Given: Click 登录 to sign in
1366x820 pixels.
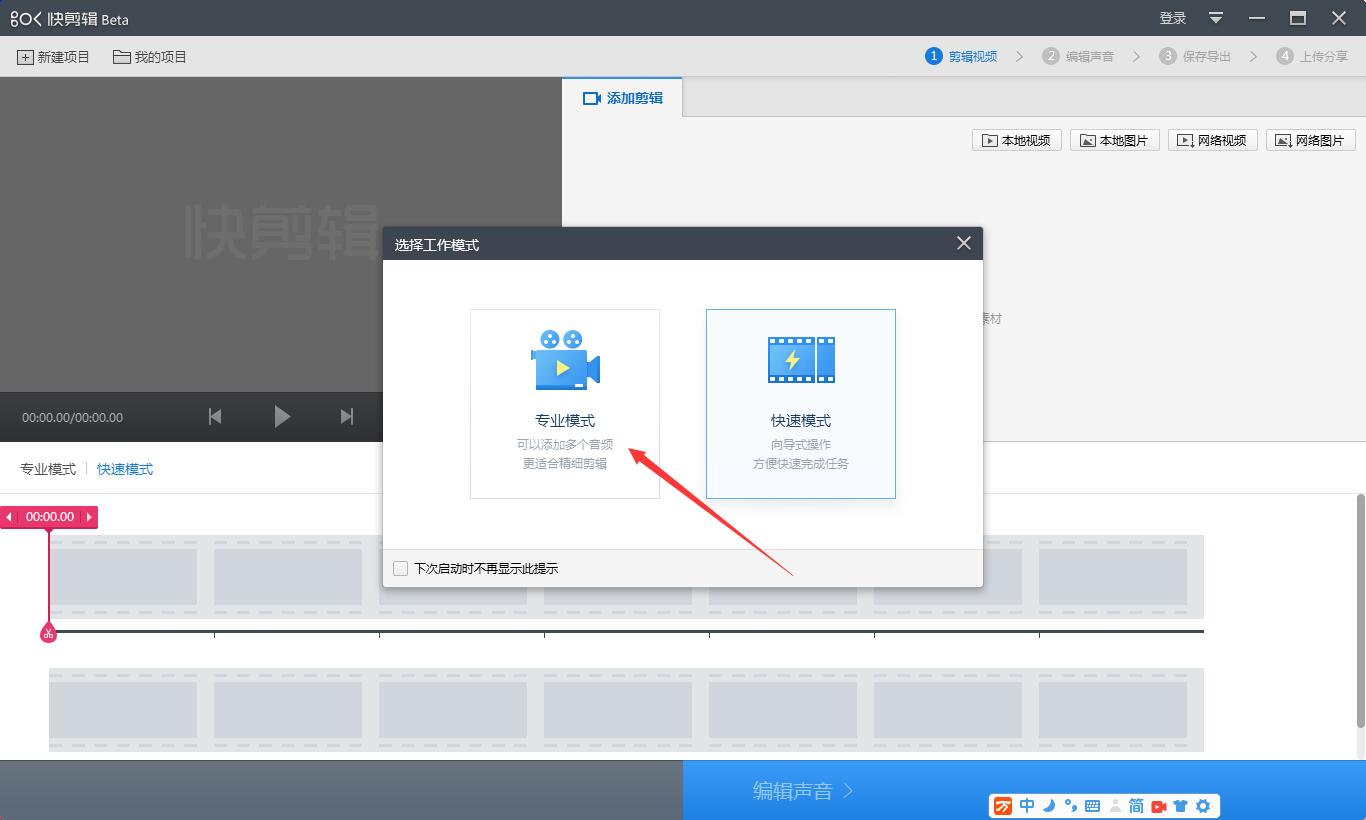Looking at the screenshot, I should coord(1173,18).
